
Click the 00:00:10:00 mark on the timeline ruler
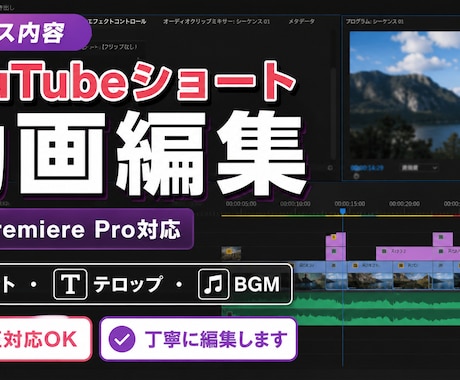pos(295,203)
